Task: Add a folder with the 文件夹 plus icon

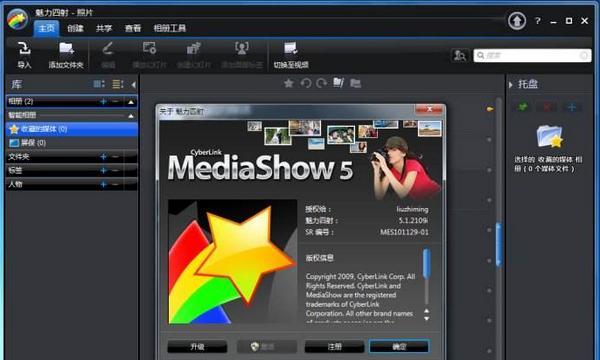Action: point(103,156)
